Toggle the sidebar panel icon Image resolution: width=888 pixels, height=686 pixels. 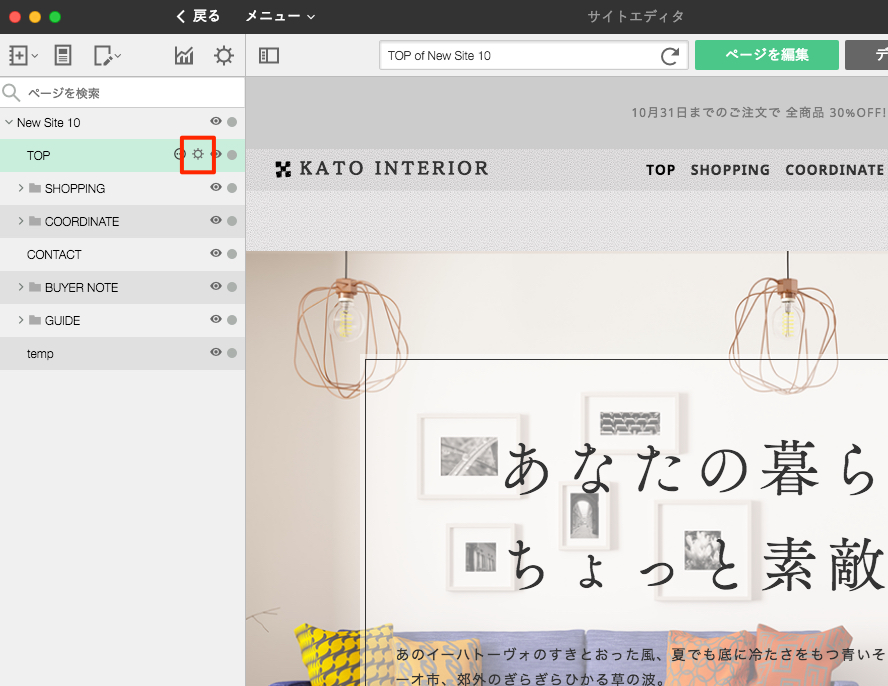269,56
